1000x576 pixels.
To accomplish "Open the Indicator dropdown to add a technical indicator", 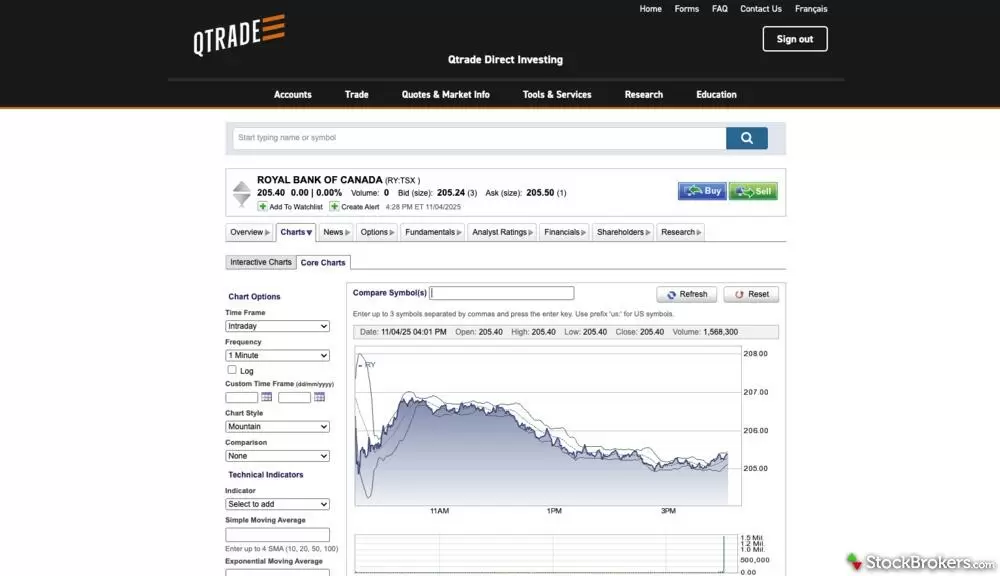I will 277,504.
